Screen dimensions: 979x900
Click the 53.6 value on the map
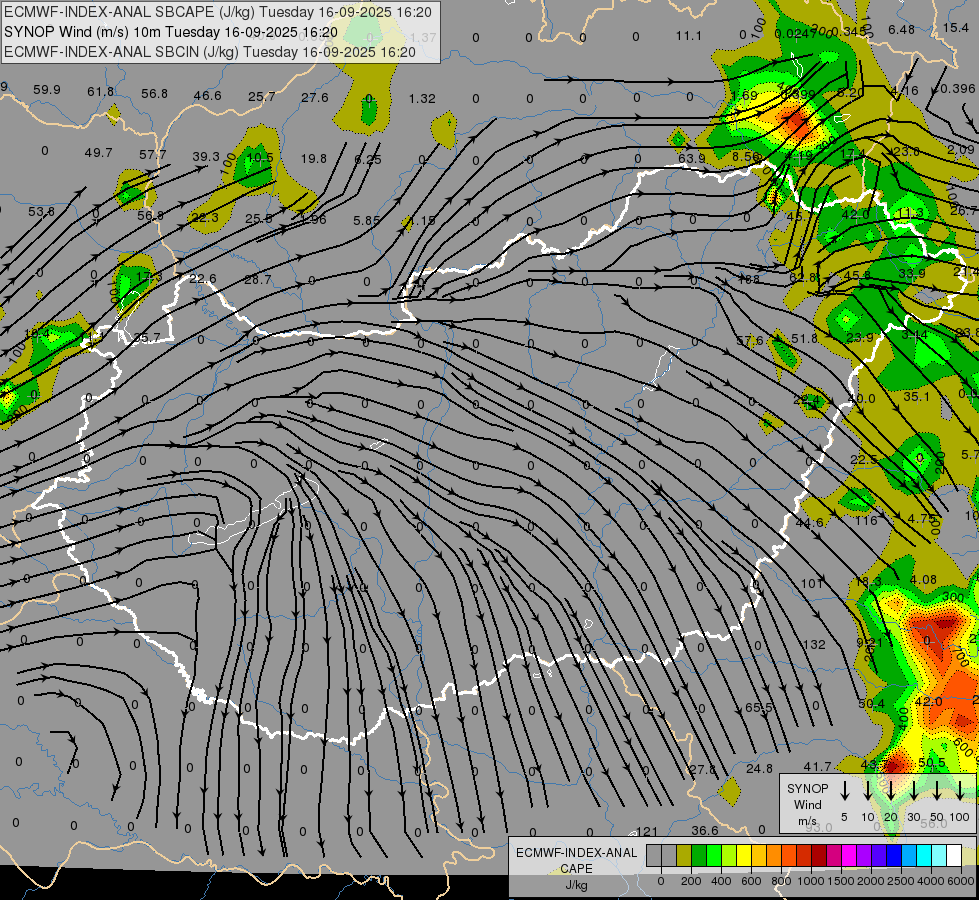click(41, 212)
